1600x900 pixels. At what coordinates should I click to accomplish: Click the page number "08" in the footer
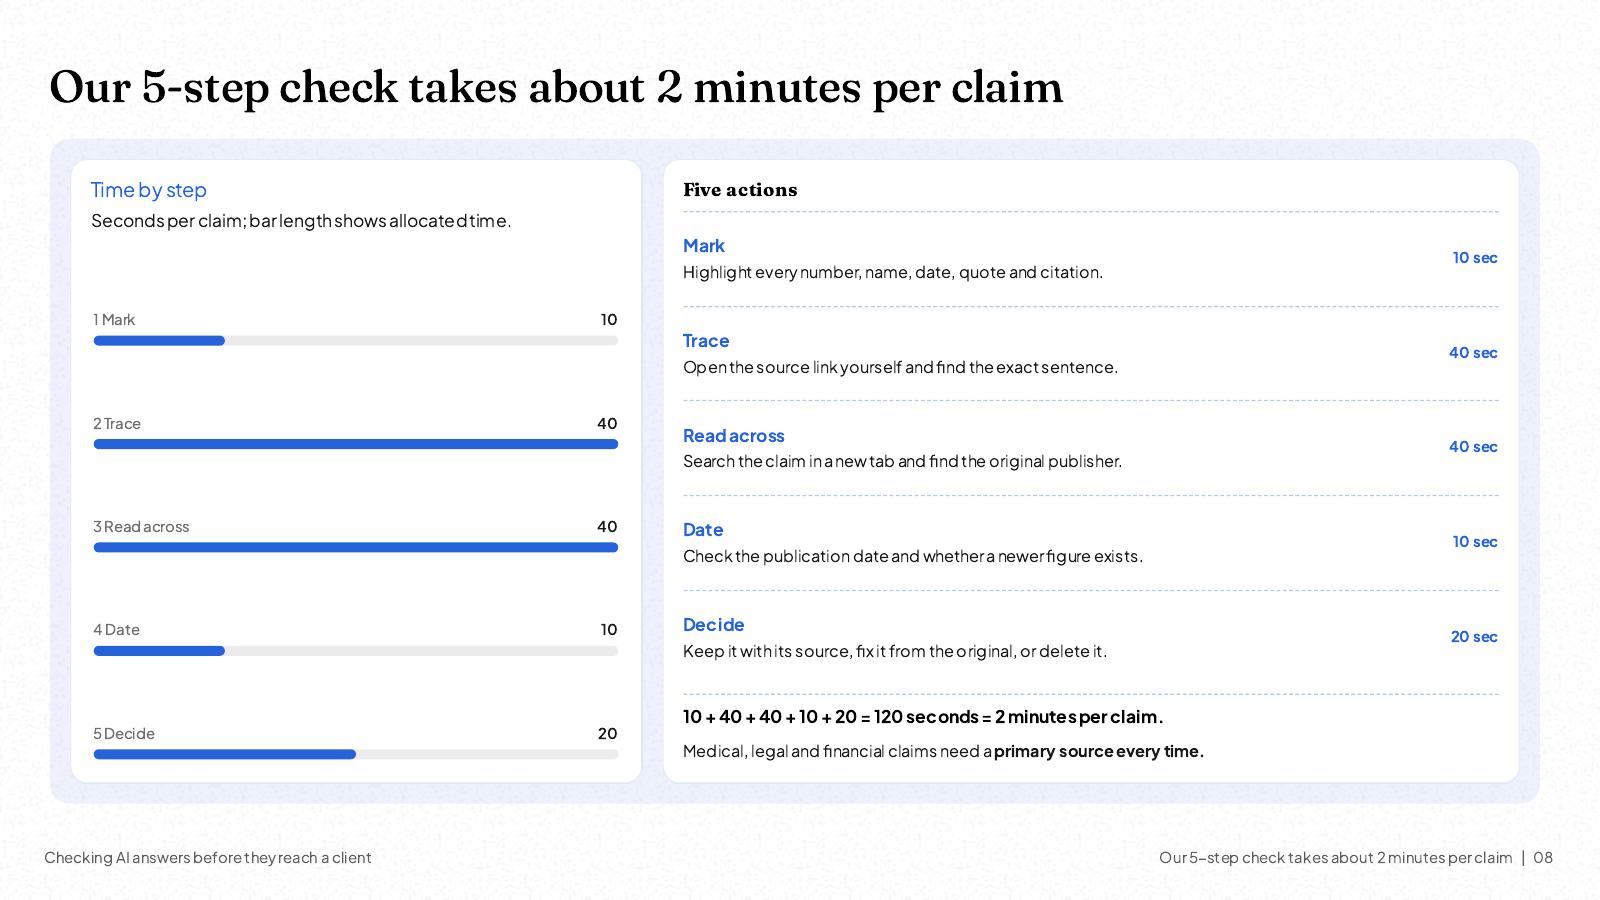[x=1543, y=858]
